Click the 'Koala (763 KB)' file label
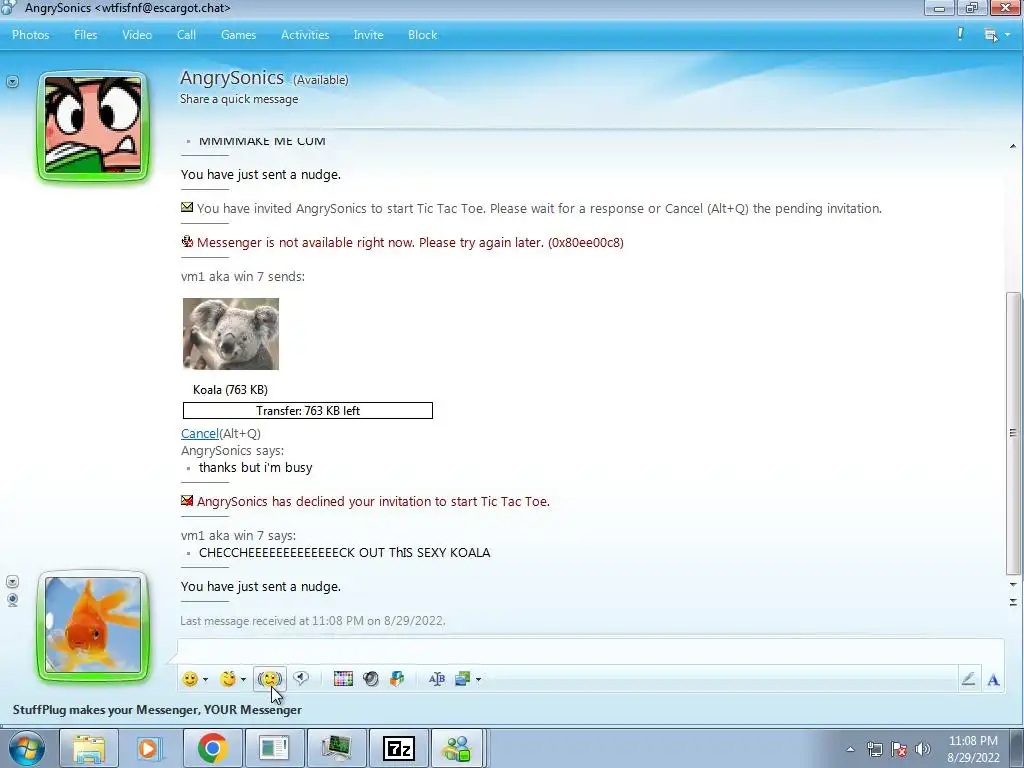This screenshot has width=1024, height=768. pyautogui.click(x=231, y=390)
